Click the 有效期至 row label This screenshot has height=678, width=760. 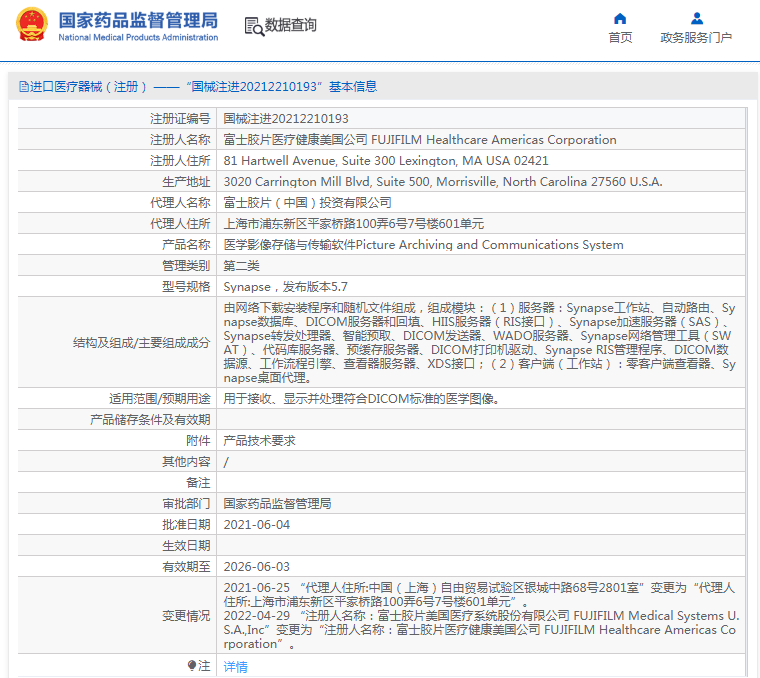[186, 567]
